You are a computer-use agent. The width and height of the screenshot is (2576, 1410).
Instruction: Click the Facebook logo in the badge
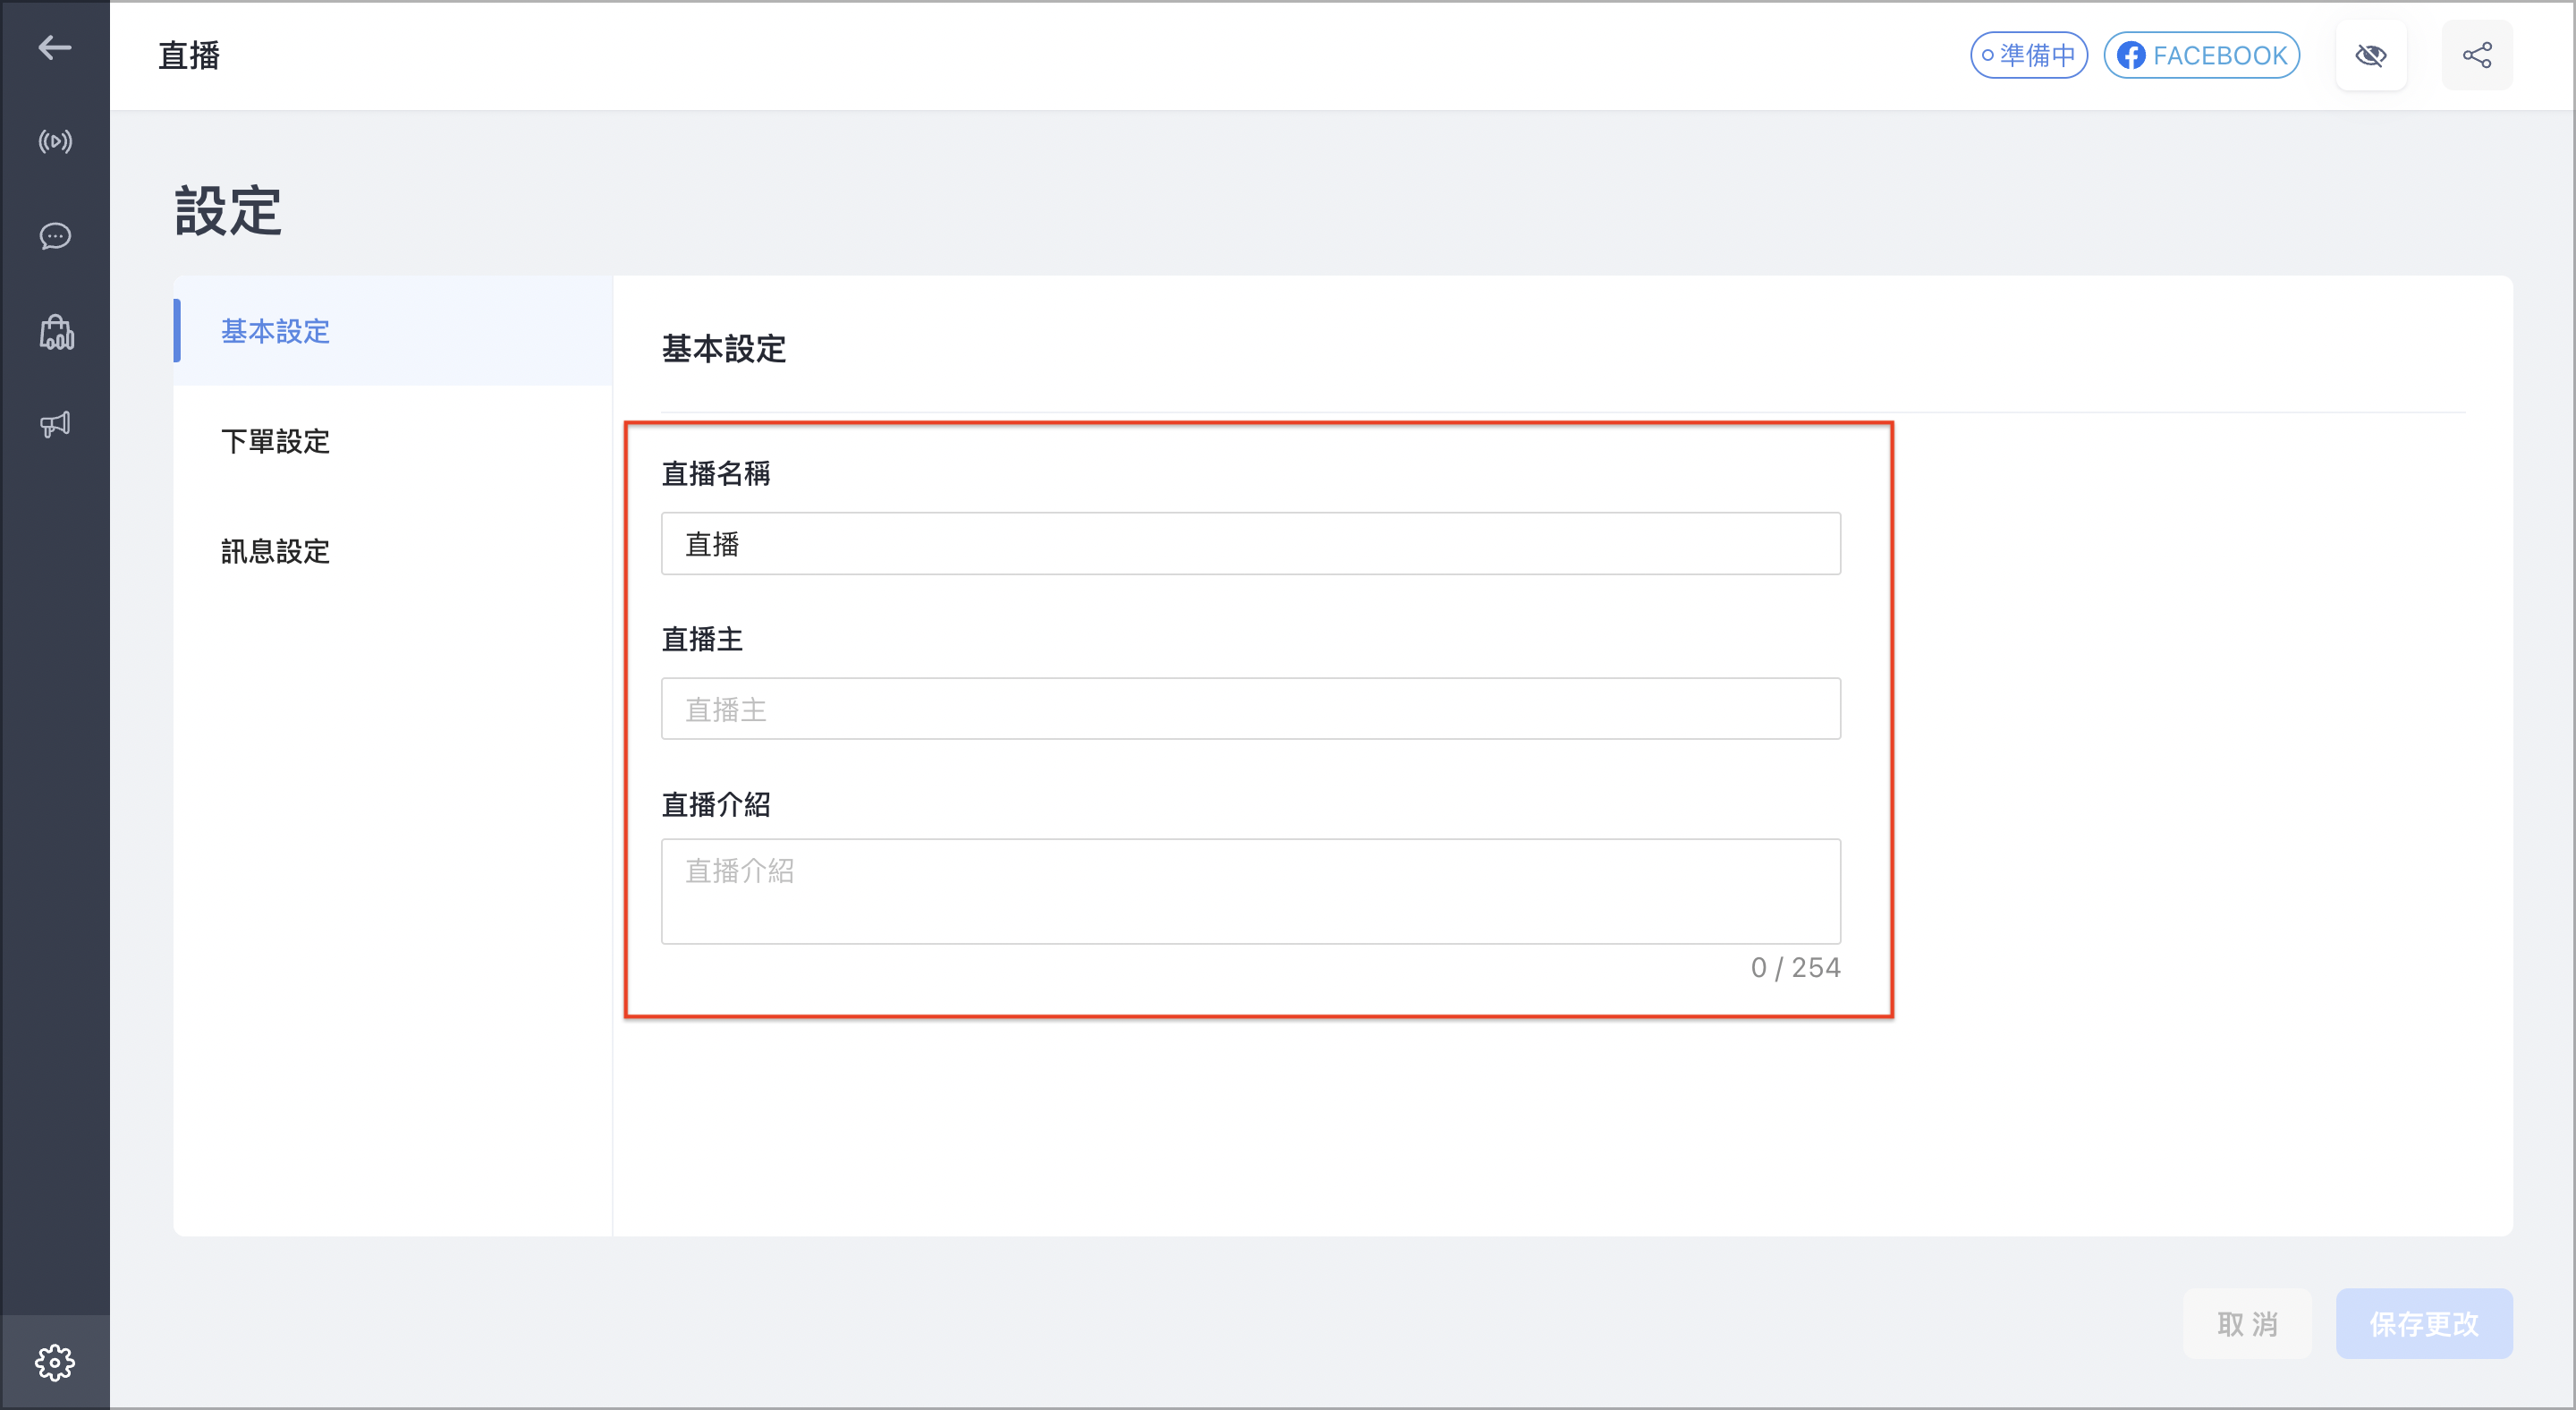tap(2131, 55)
